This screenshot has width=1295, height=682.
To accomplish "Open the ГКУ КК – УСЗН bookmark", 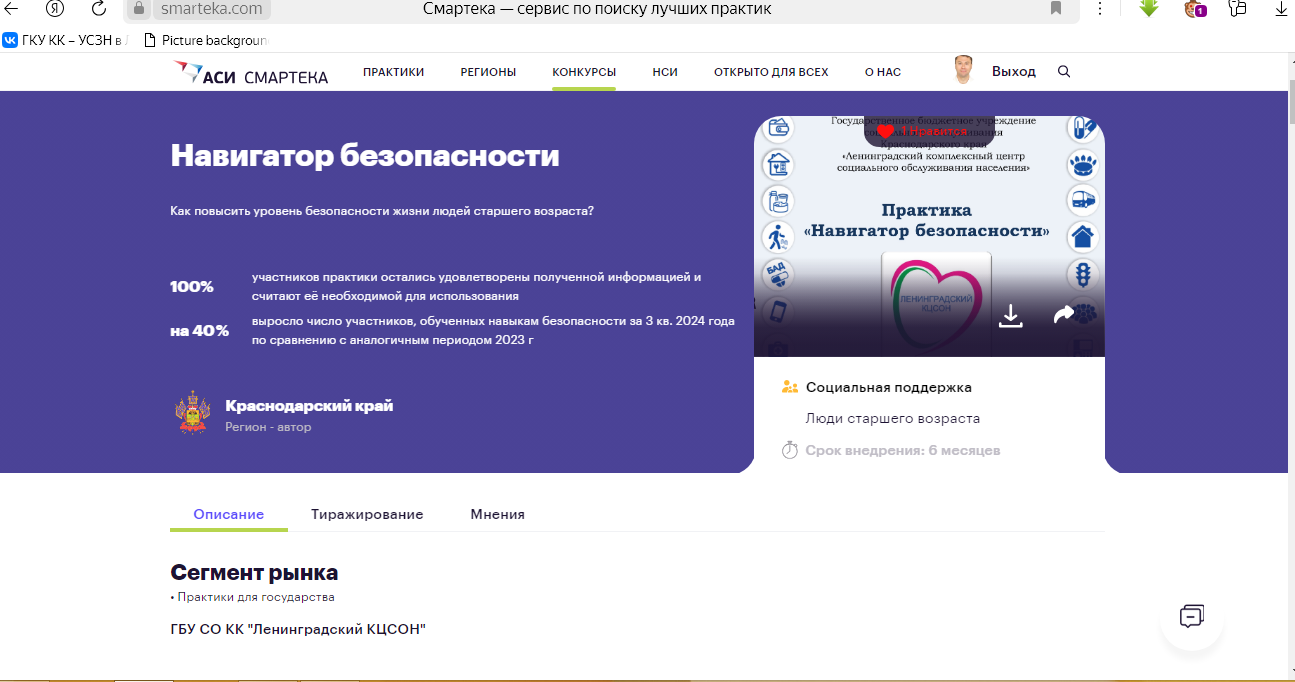I will pyautogui.click(x=63, y=40).
